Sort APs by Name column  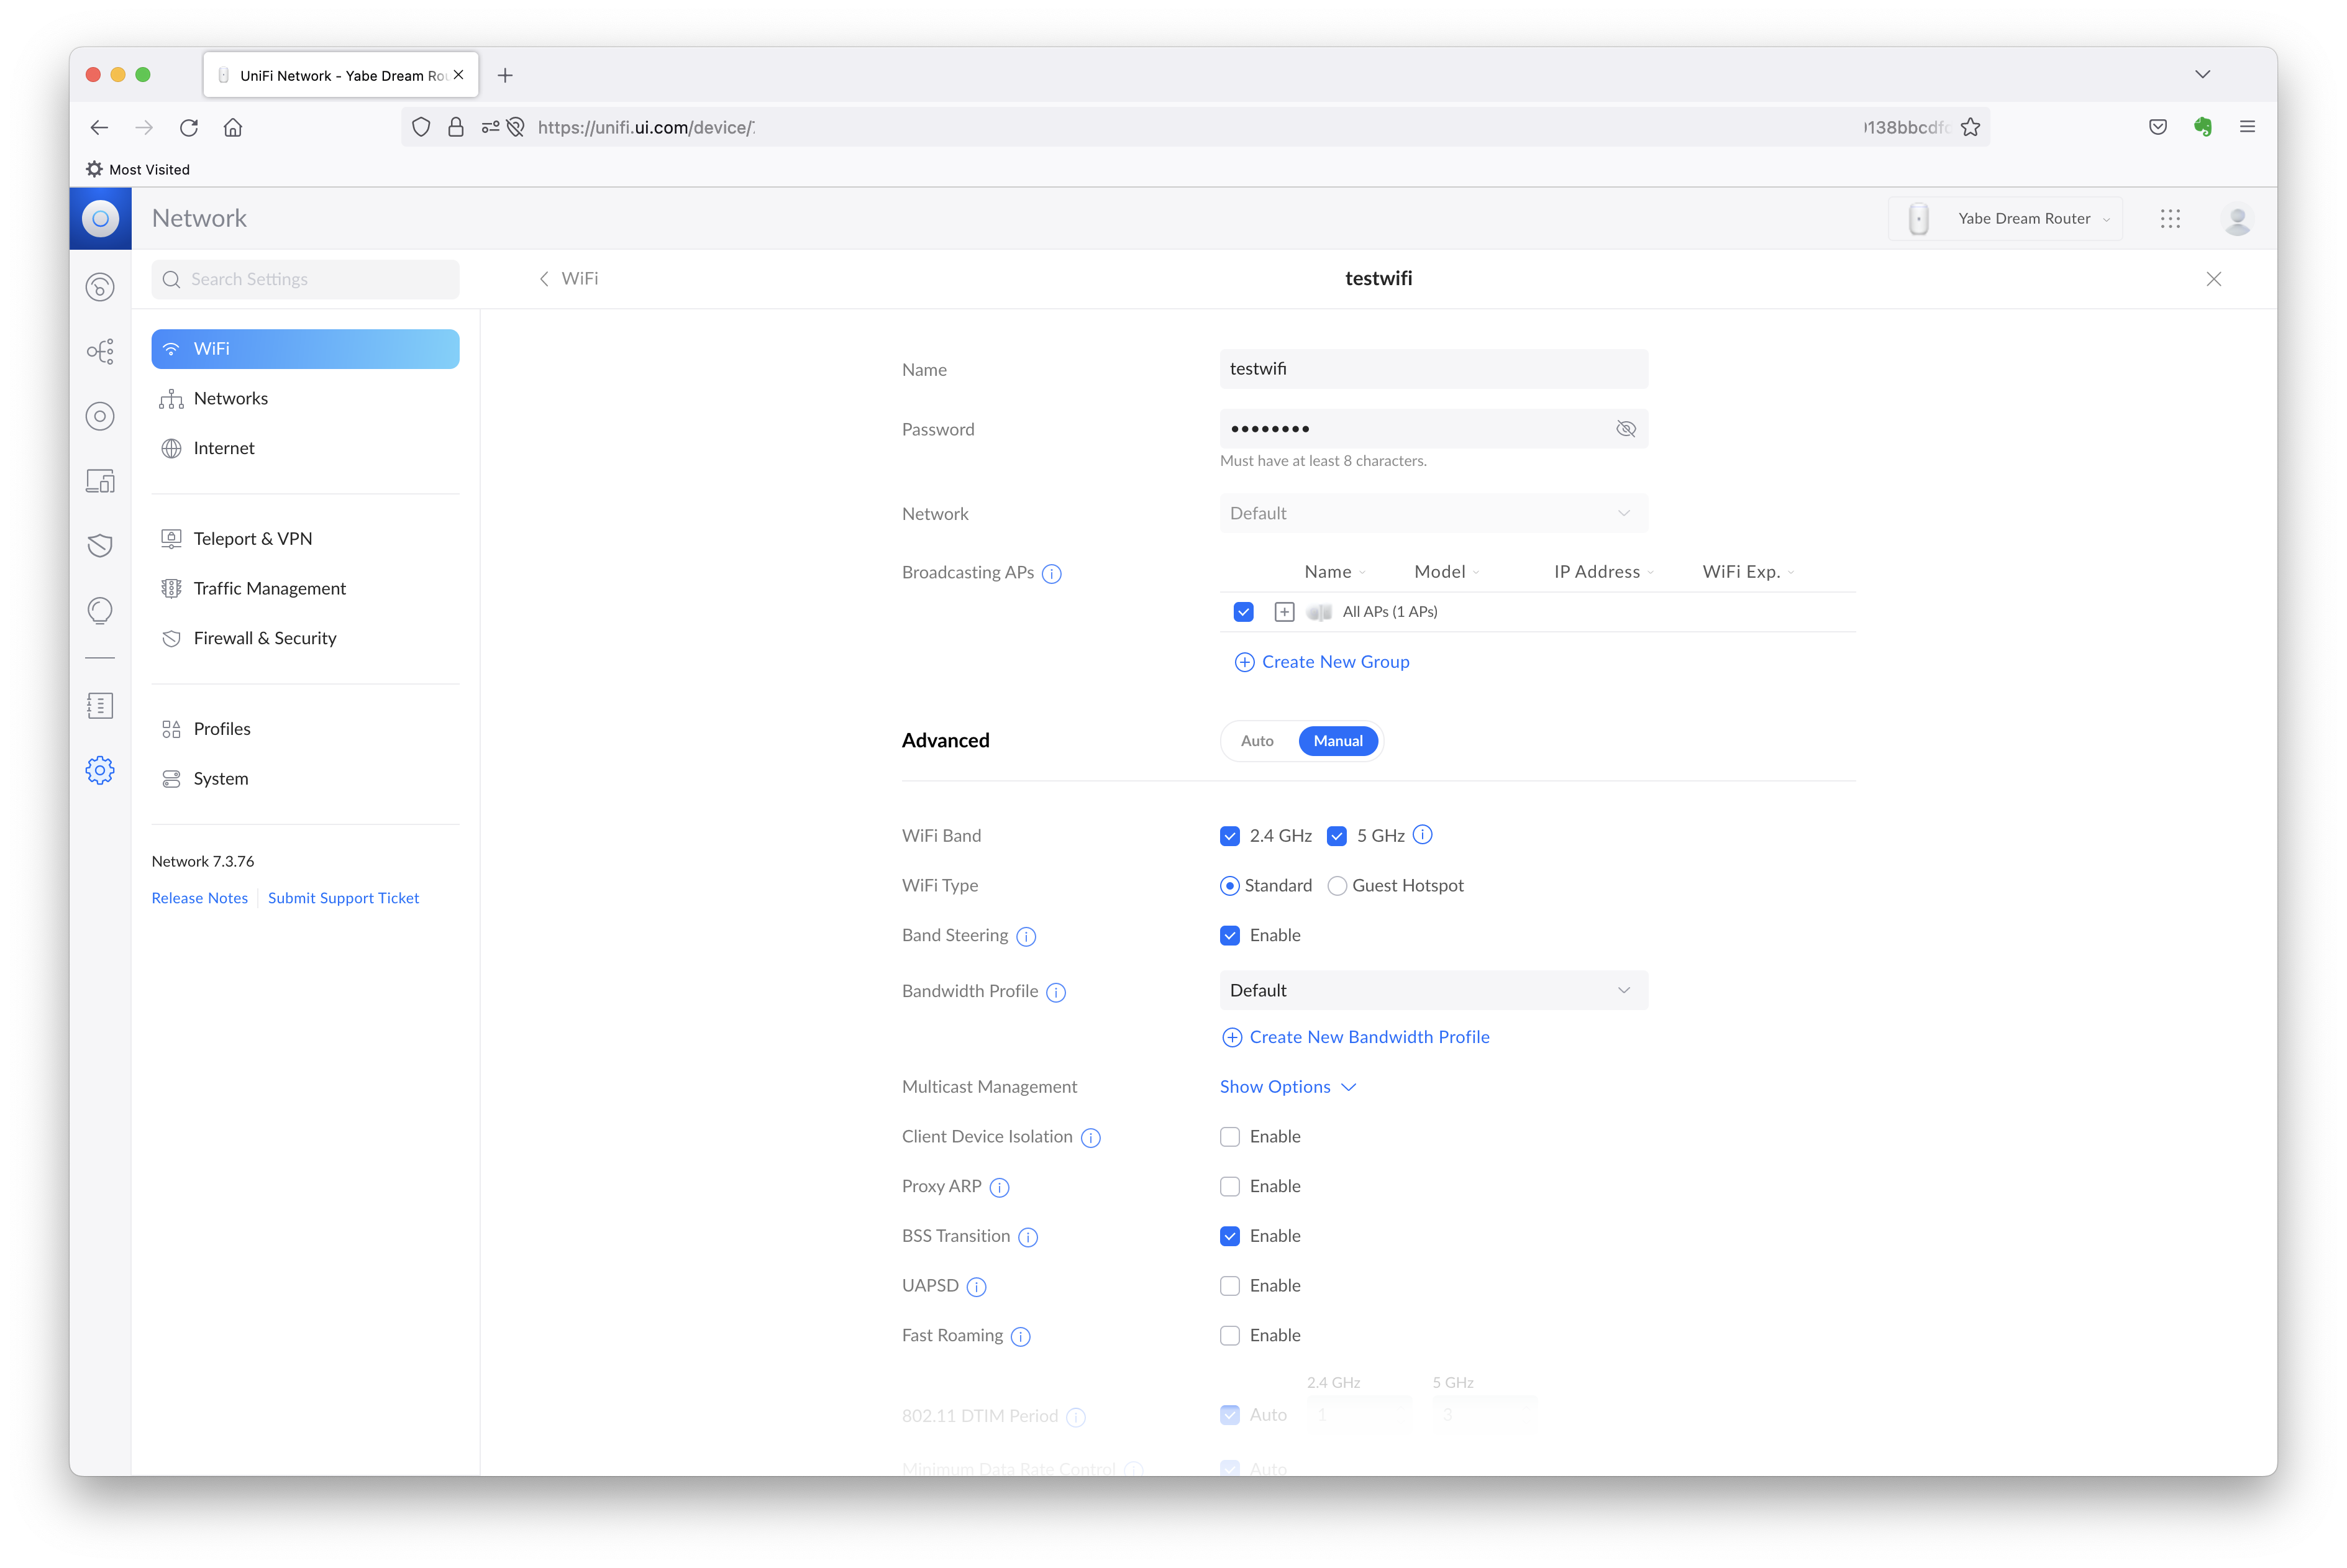pos(1334,572)
